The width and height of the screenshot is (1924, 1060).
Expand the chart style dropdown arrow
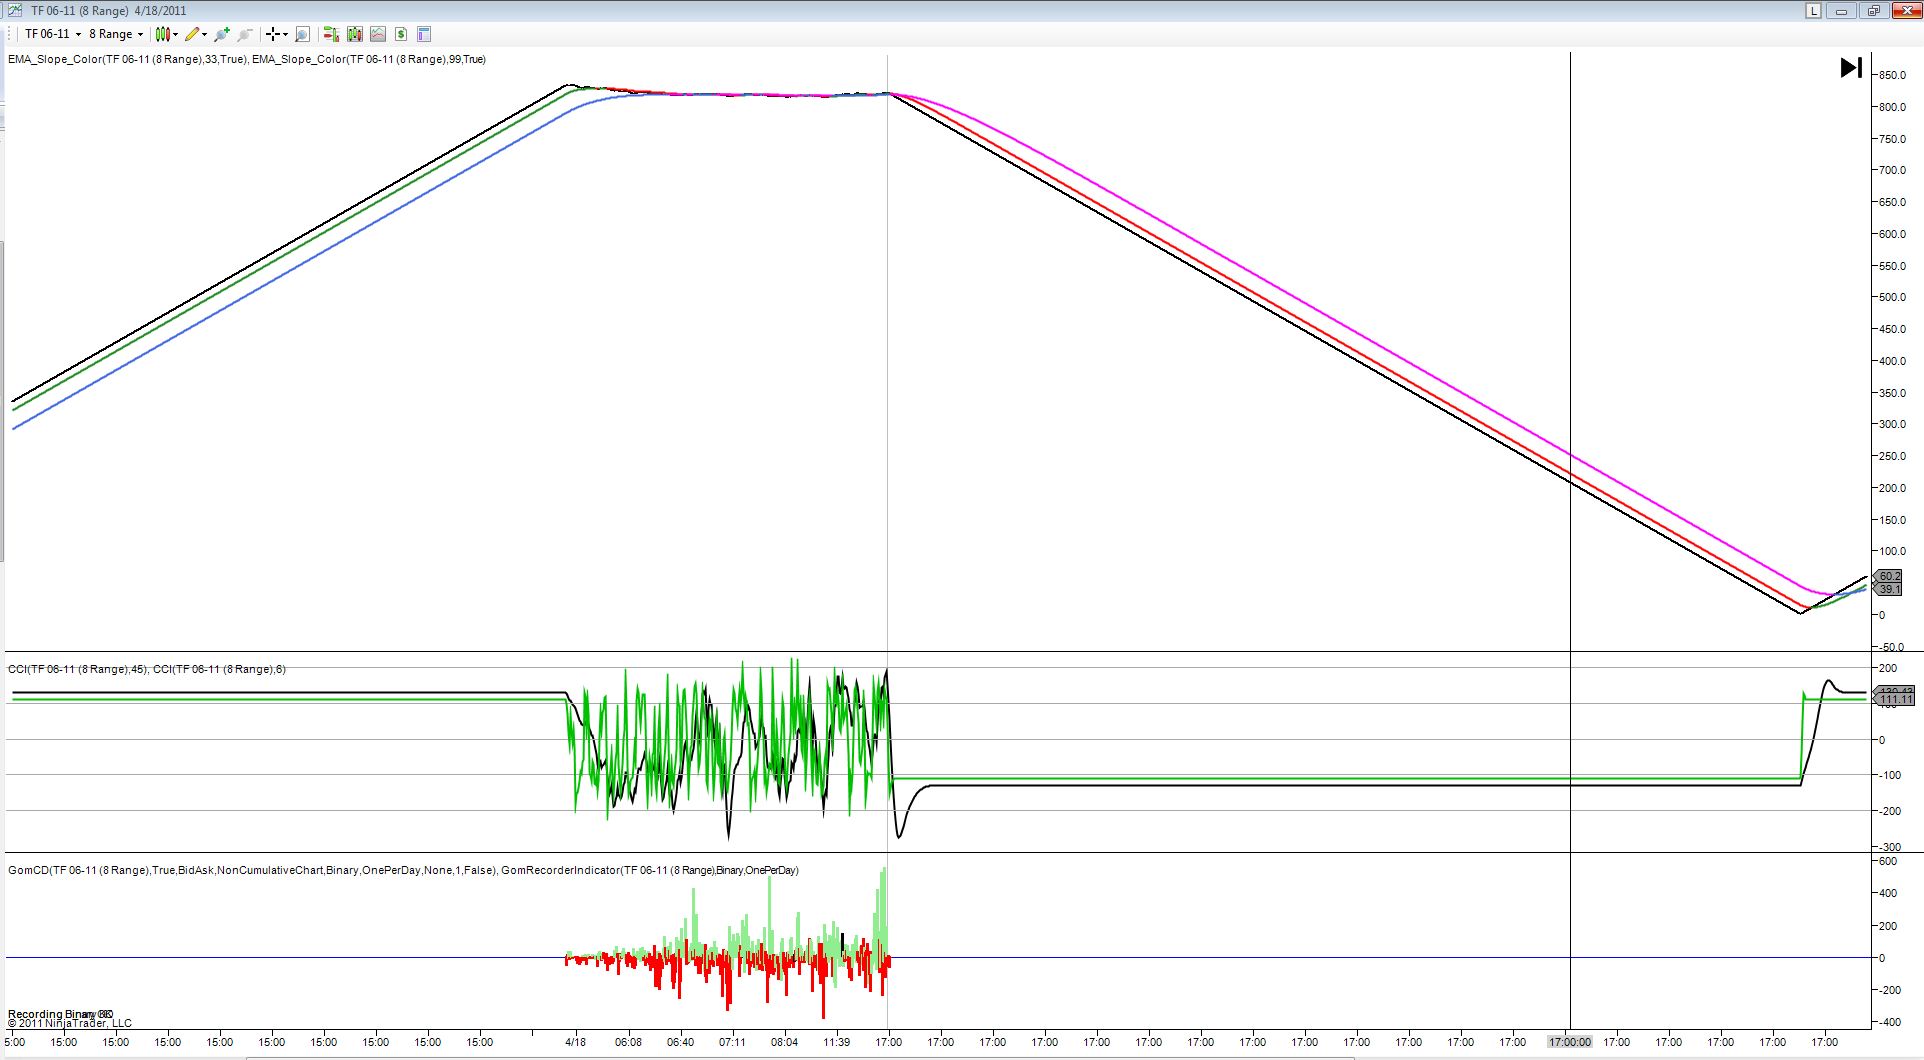pyautogui.click(x=176, y=34)
